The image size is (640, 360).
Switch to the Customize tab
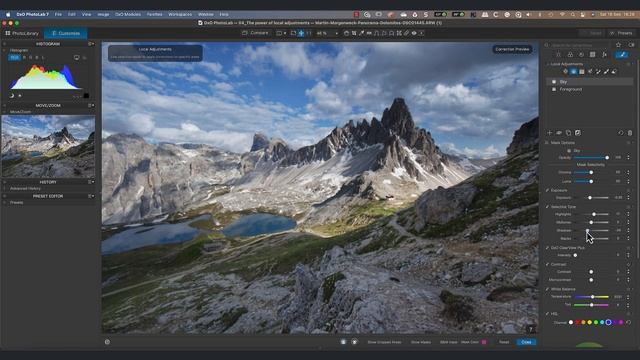65,33
